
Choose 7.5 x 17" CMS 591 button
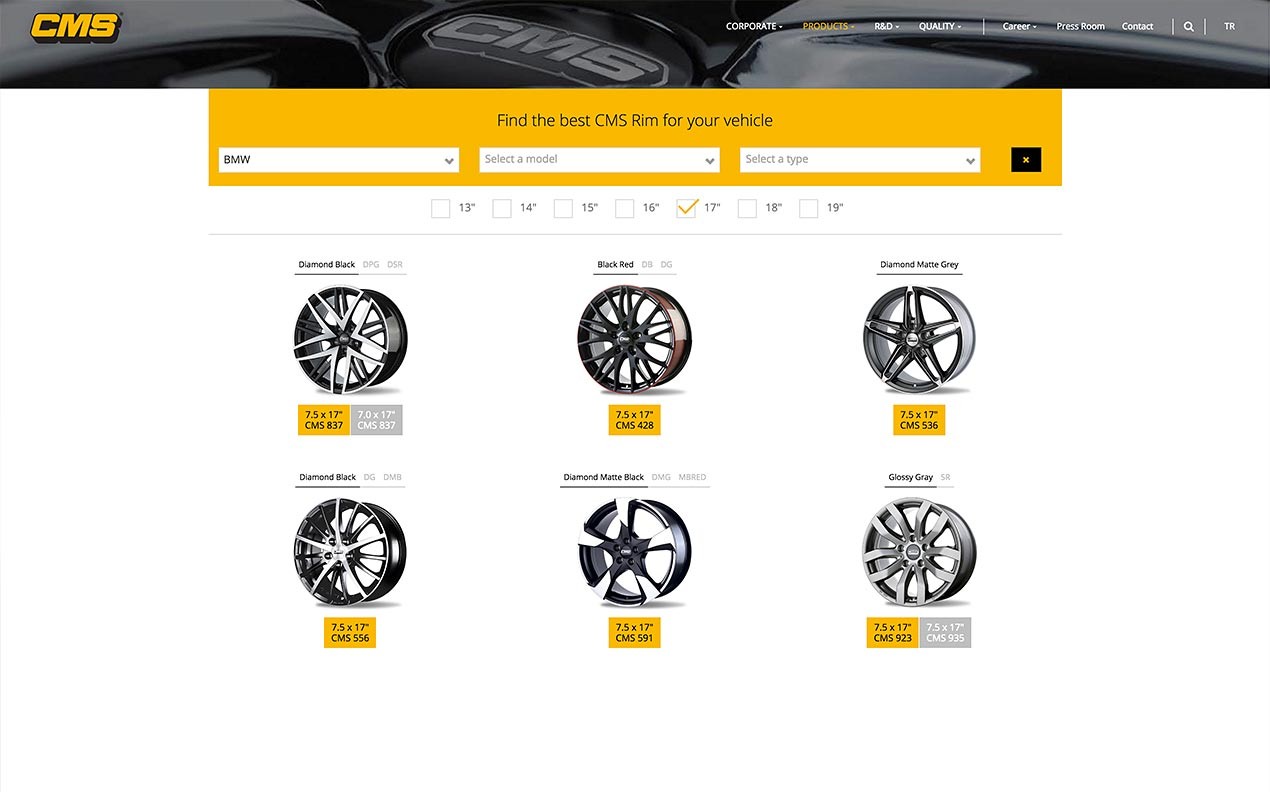(634, 632)
